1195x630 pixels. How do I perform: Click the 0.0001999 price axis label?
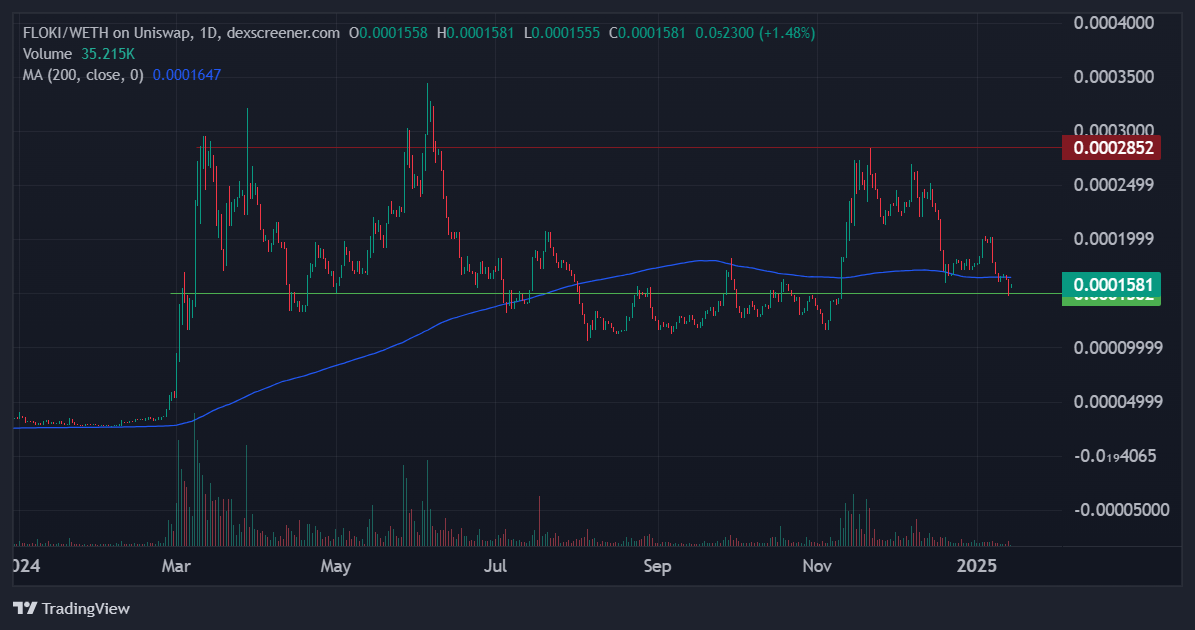pos(1113,239)
